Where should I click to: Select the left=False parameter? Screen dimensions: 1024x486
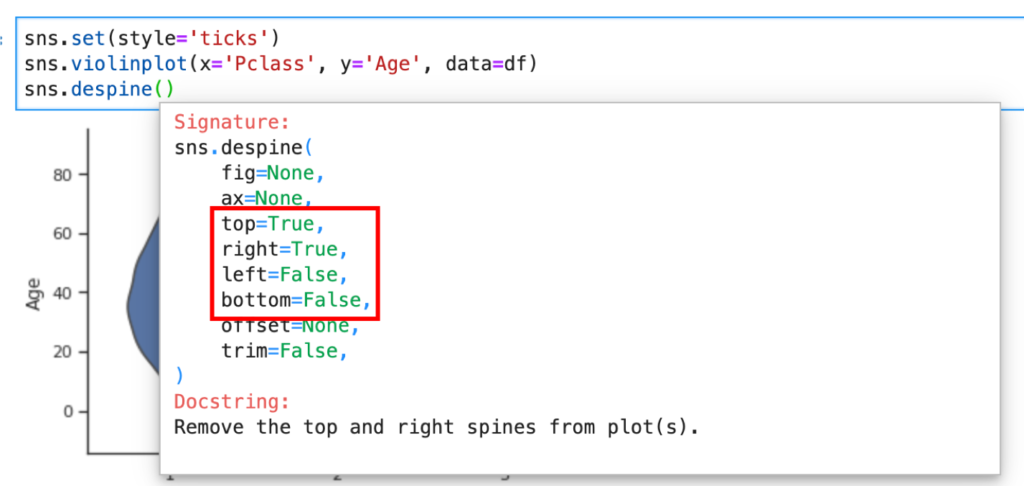(285, 273)
